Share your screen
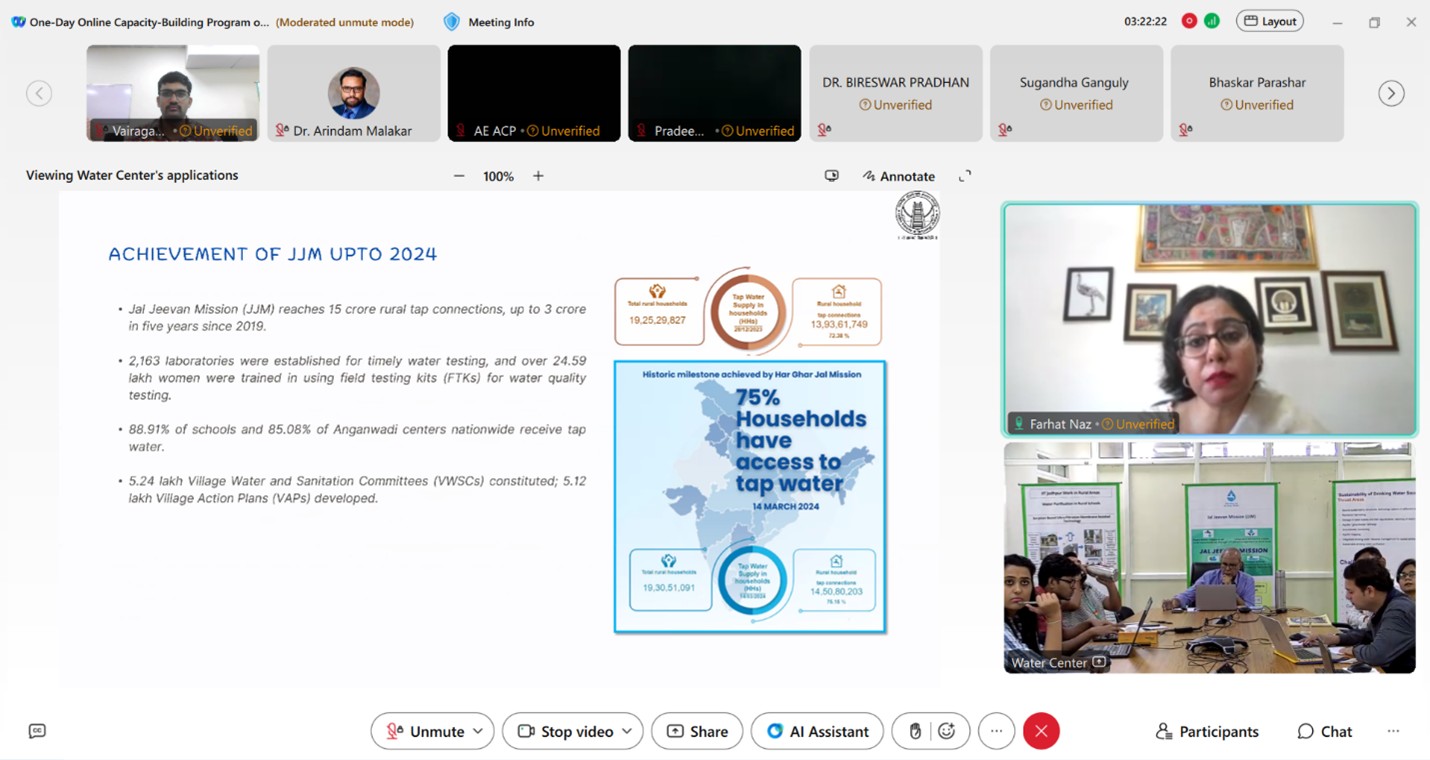 [697, 731]
